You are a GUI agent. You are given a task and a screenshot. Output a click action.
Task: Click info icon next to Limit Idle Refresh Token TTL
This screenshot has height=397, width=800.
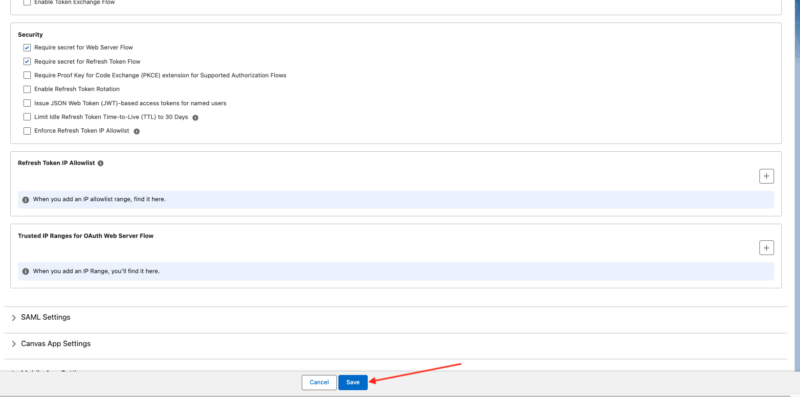[195, 117]
